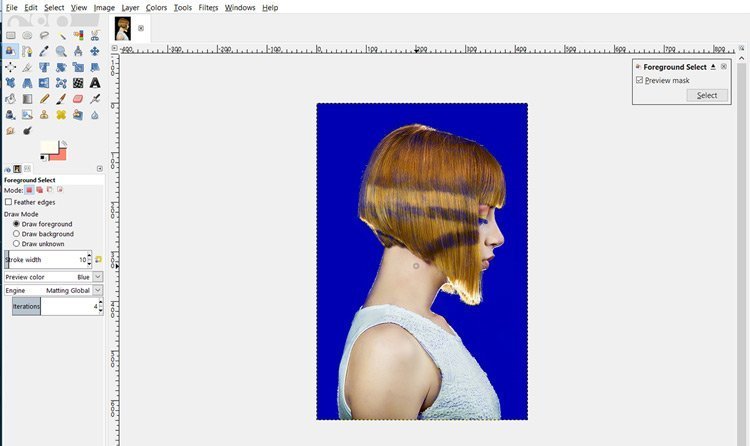Image resolution: width=750 pixels, height=446 pixels.
Task: Click the Iterations slider
Action: point(55,306)
